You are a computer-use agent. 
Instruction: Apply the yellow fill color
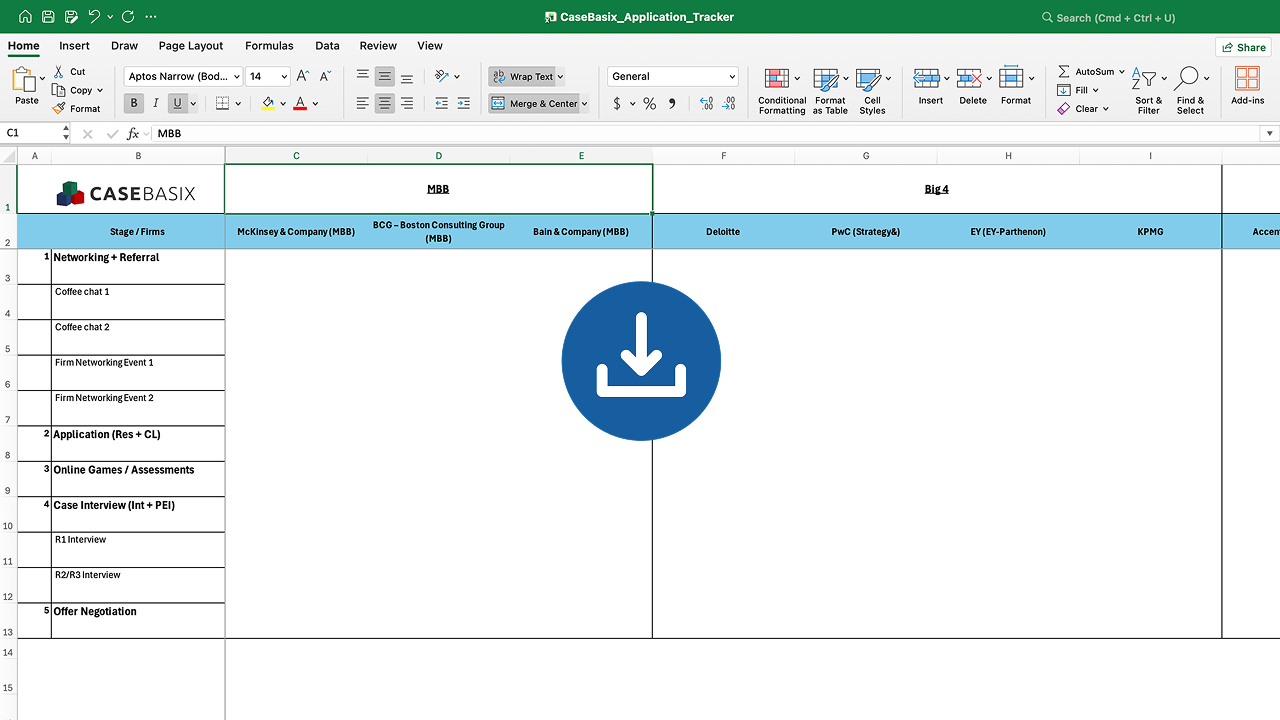(268, 103)
